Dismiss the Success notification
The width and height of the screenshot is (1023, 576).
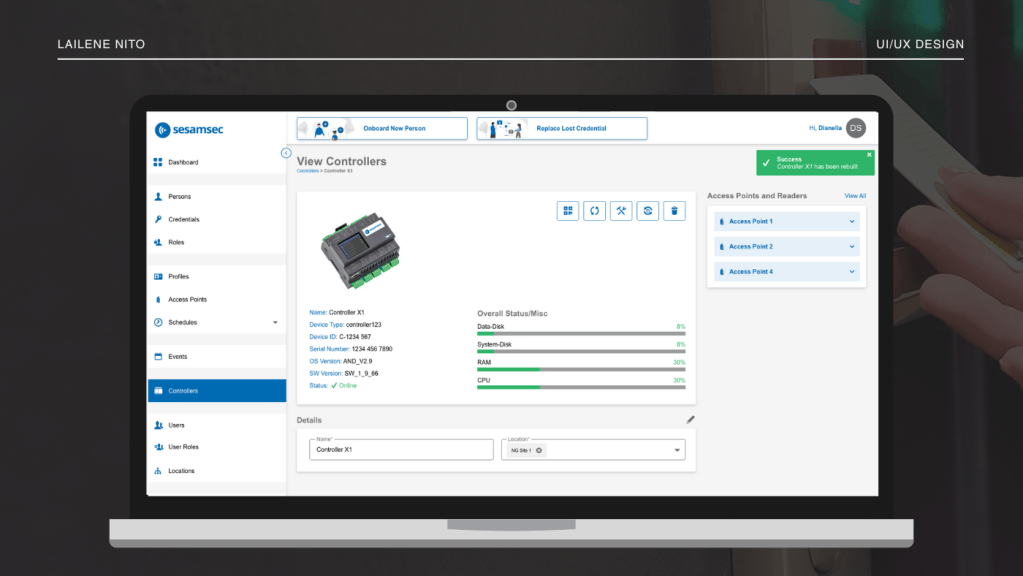[869, 155]
